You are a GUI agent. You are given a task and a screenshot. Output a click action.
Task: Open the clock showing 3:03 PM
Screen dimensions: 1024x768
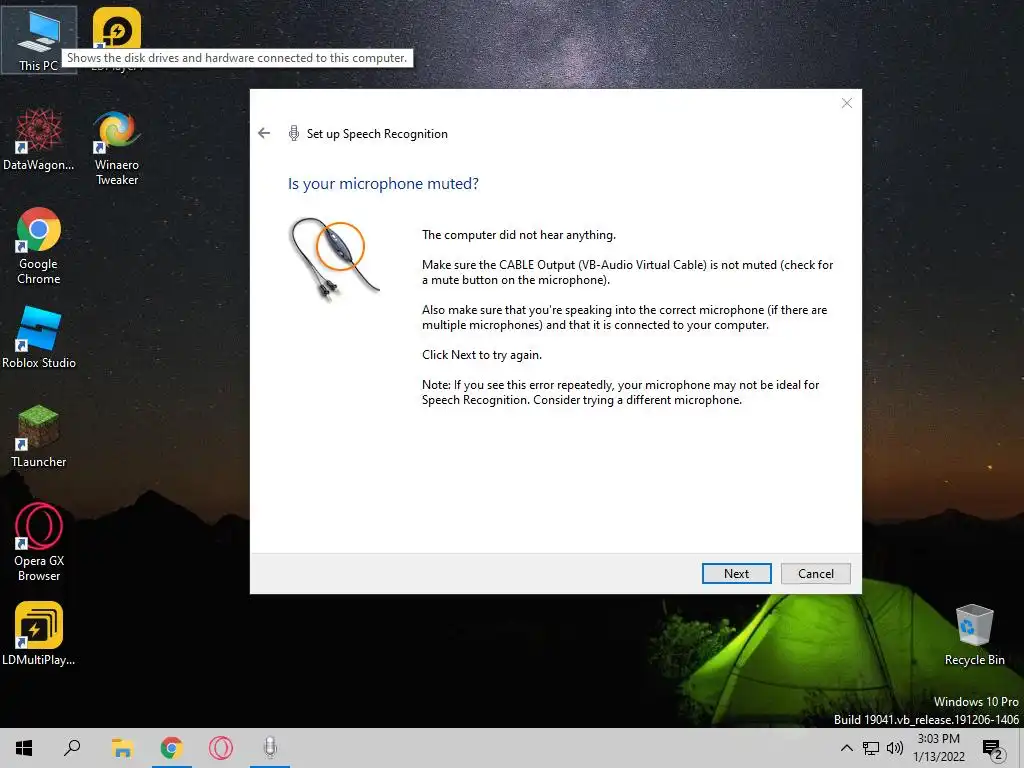pyautogui.click(x=938, y=748)
